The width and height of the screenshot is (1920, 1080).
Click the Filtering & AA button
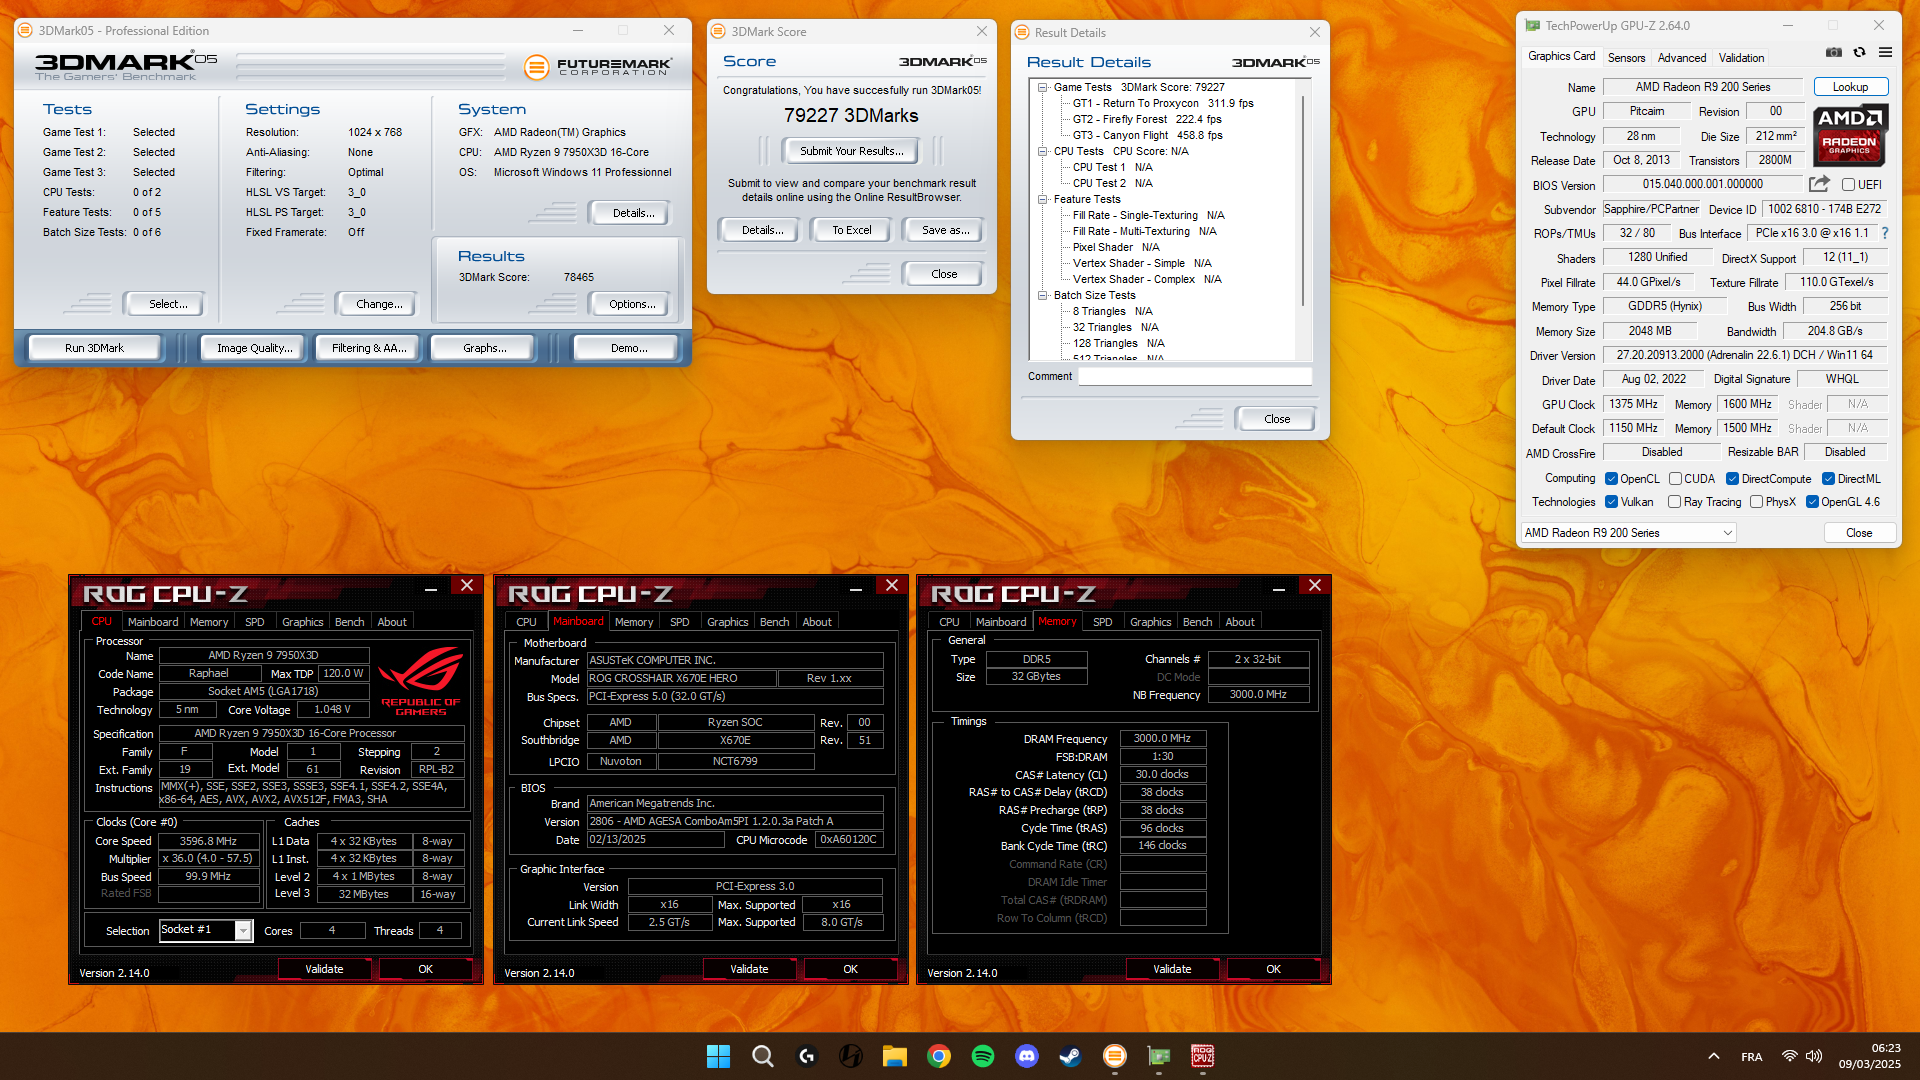369,348
